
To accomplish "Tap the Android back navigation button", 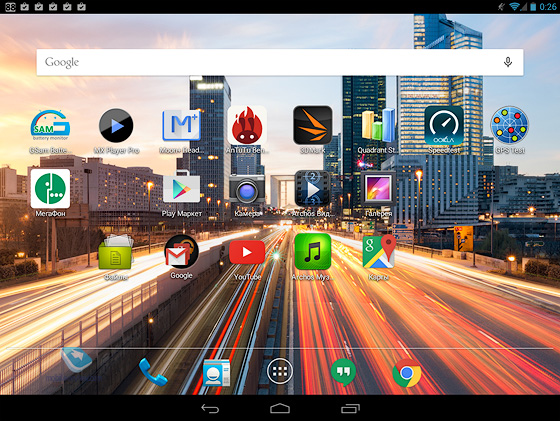I will [x=210, y=409].
